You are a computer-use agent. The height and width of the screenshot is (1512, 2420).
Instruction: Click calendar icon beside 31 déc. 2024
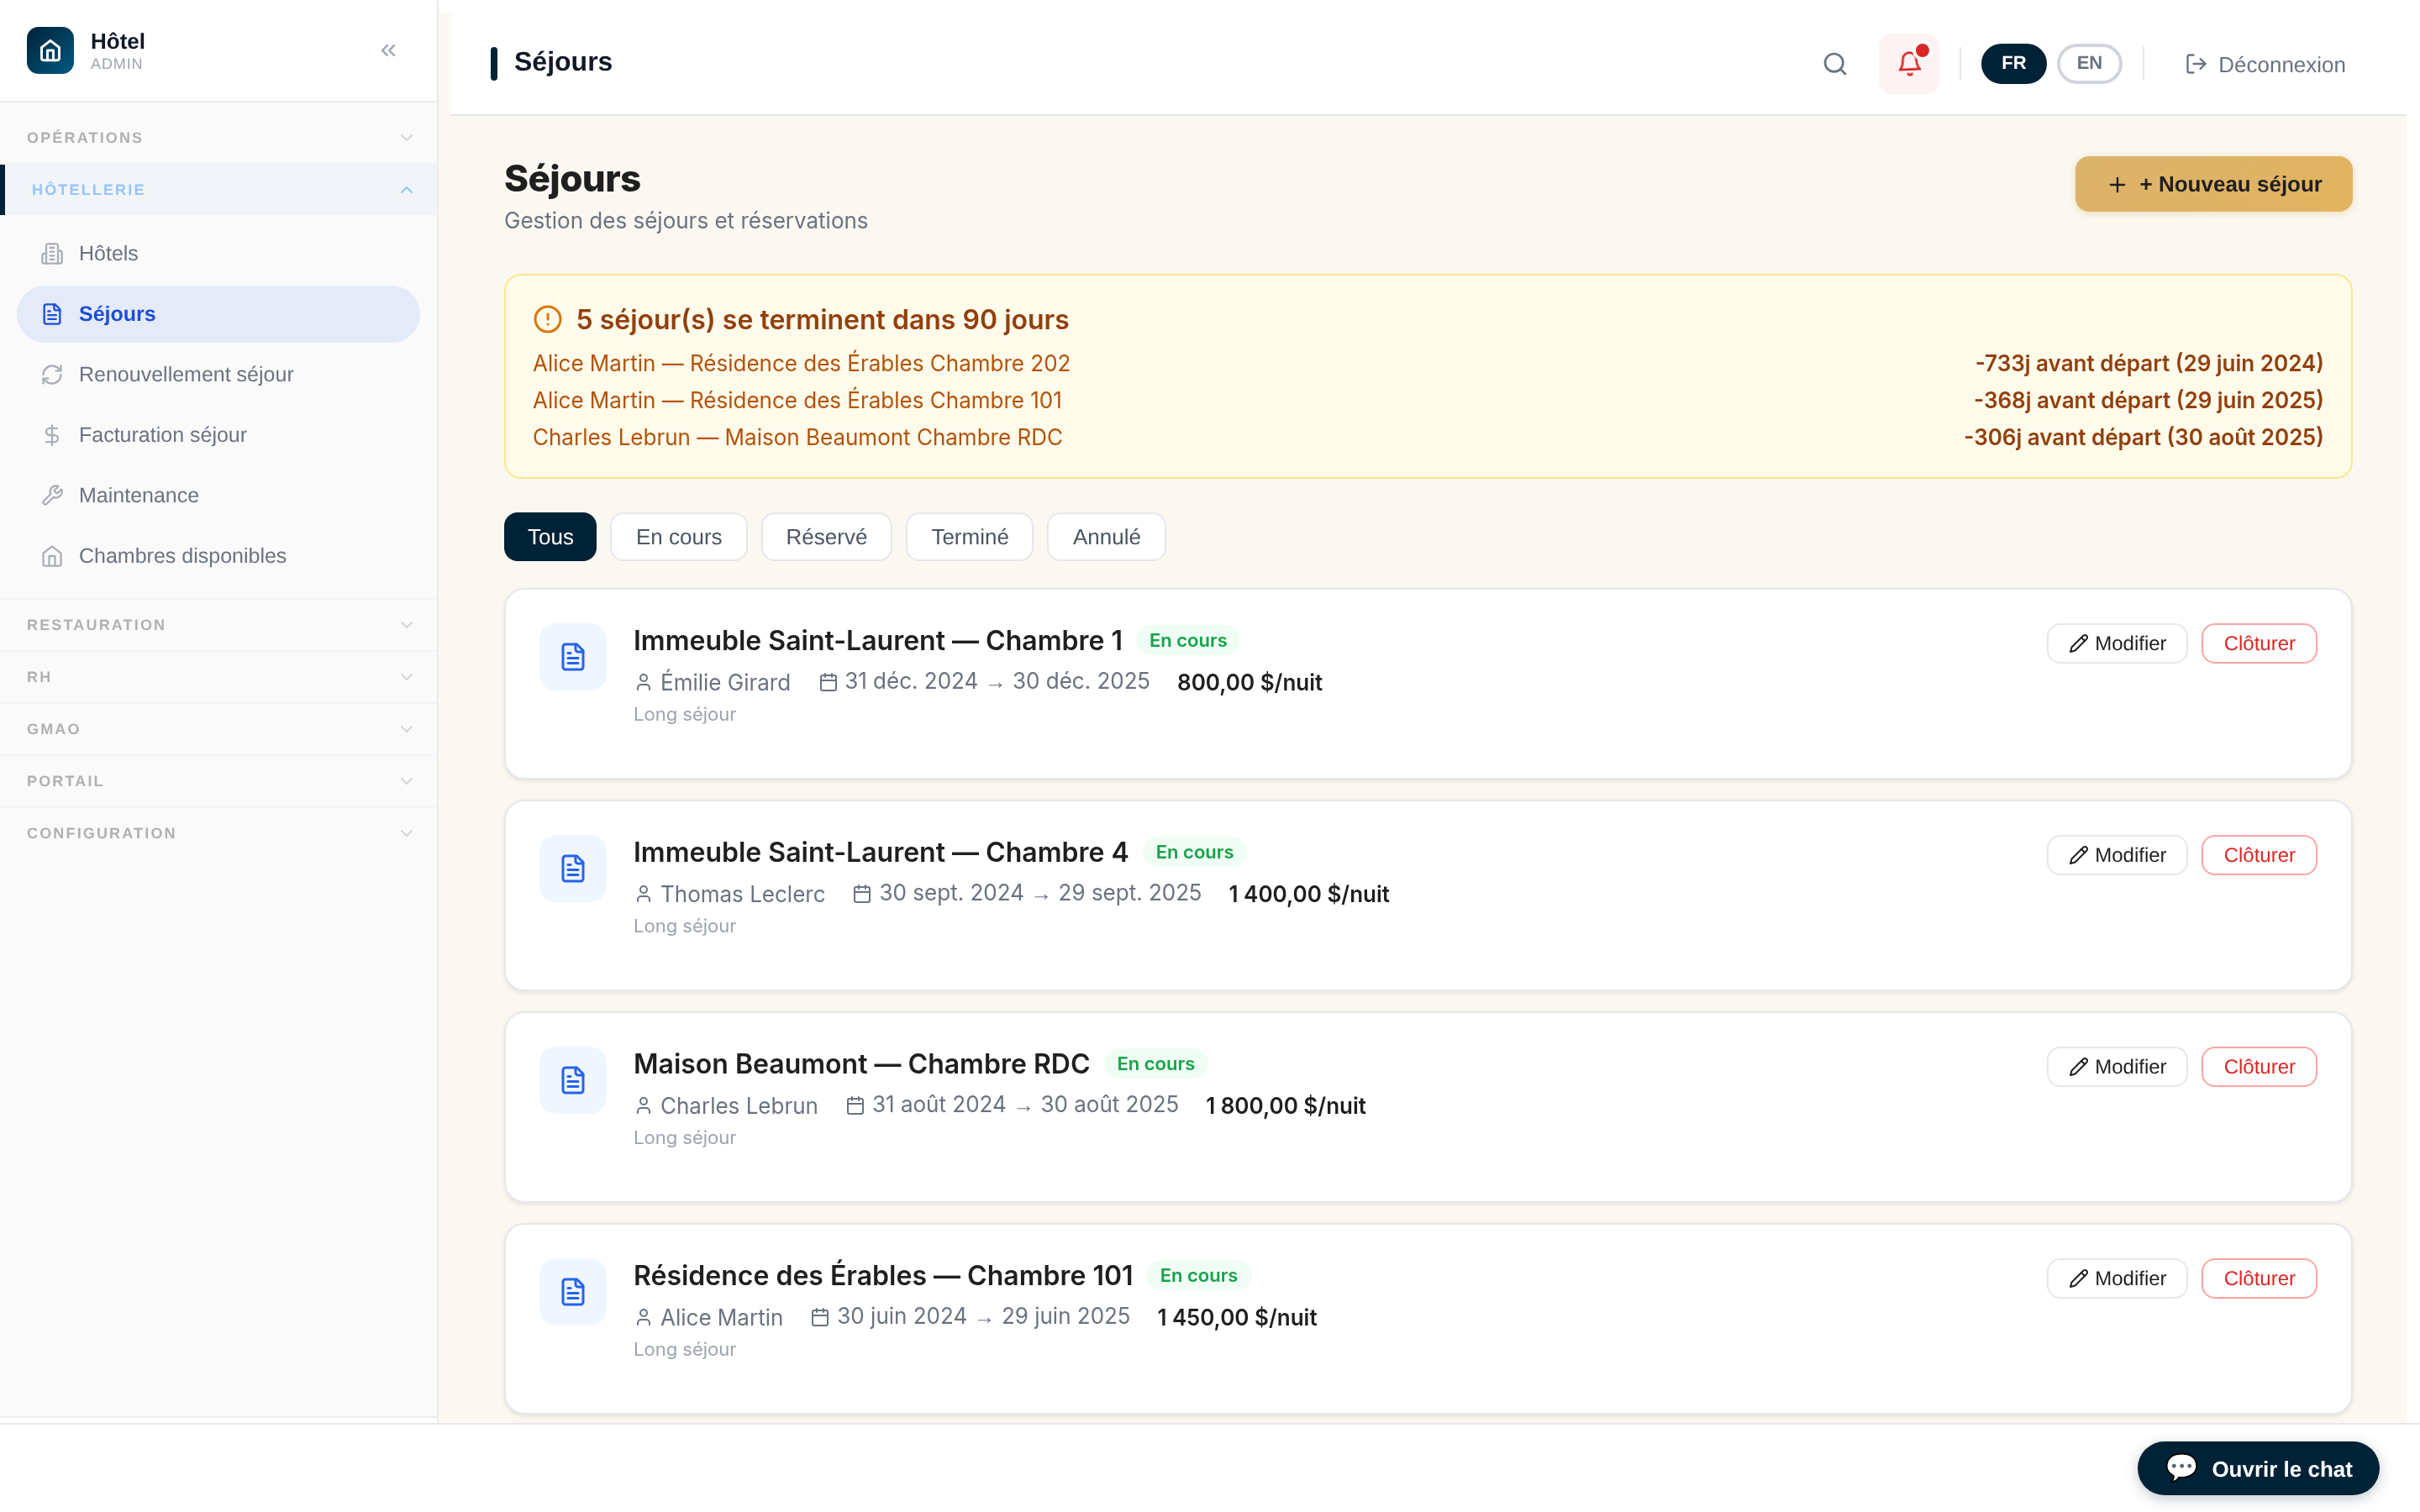coord(828,683)
